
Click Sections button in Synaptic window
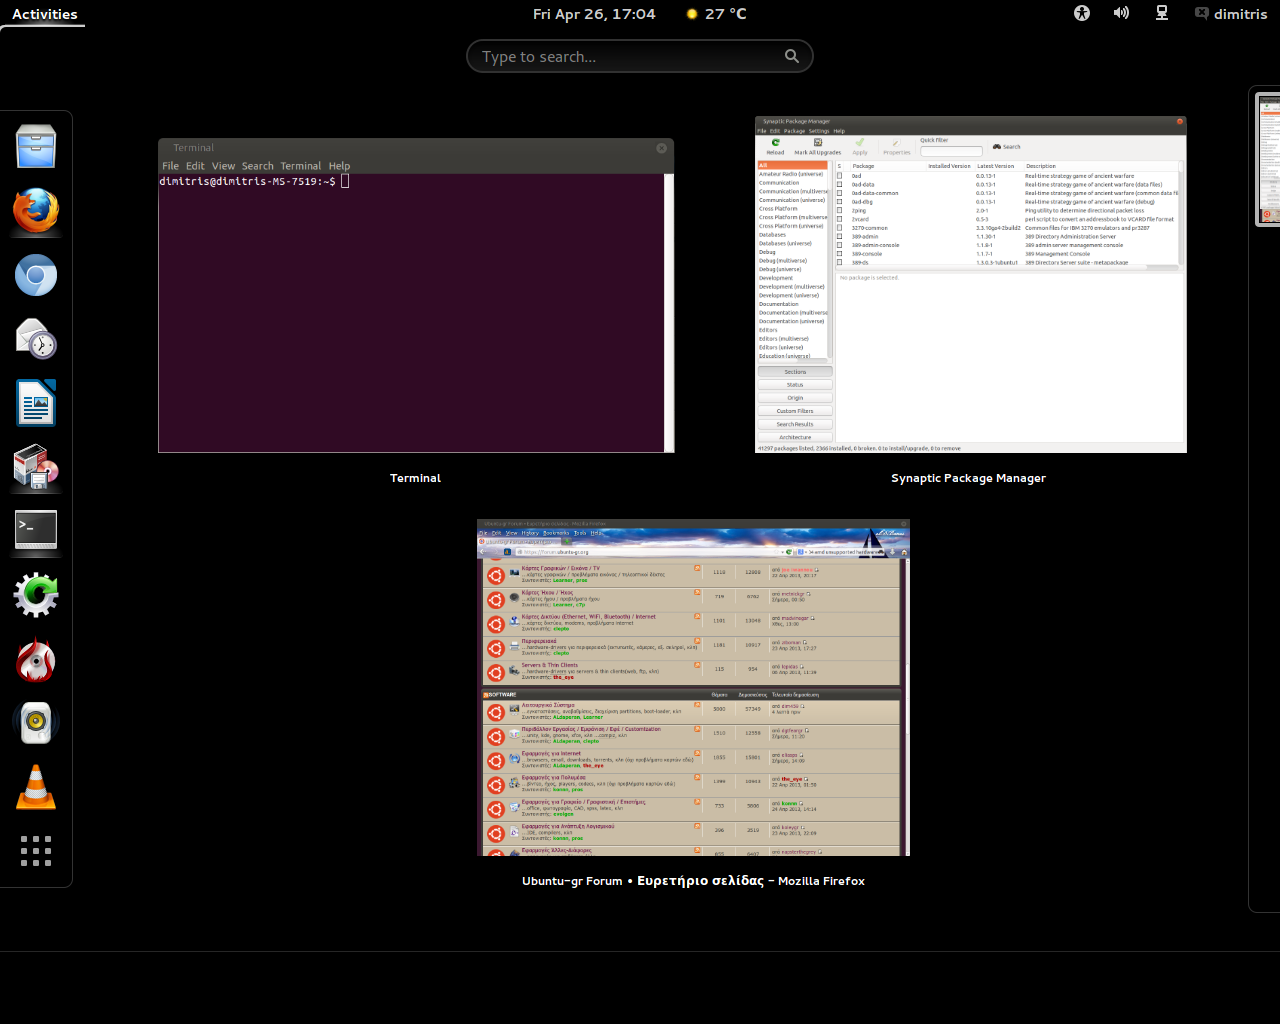click(x=795, y=372)
